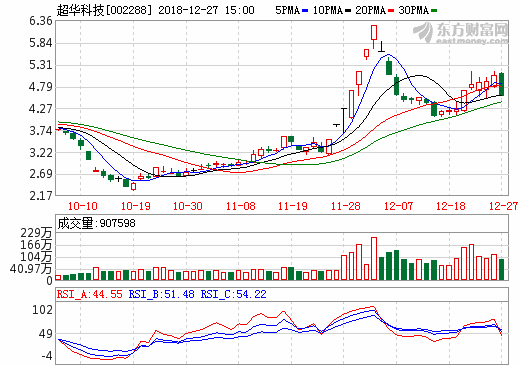Image resolution: width=520 pixels, height=365 pixels.
Task: Click the RSI_C:54.22 indicator value
Action: pyautogui.click(x=234, y=294)
